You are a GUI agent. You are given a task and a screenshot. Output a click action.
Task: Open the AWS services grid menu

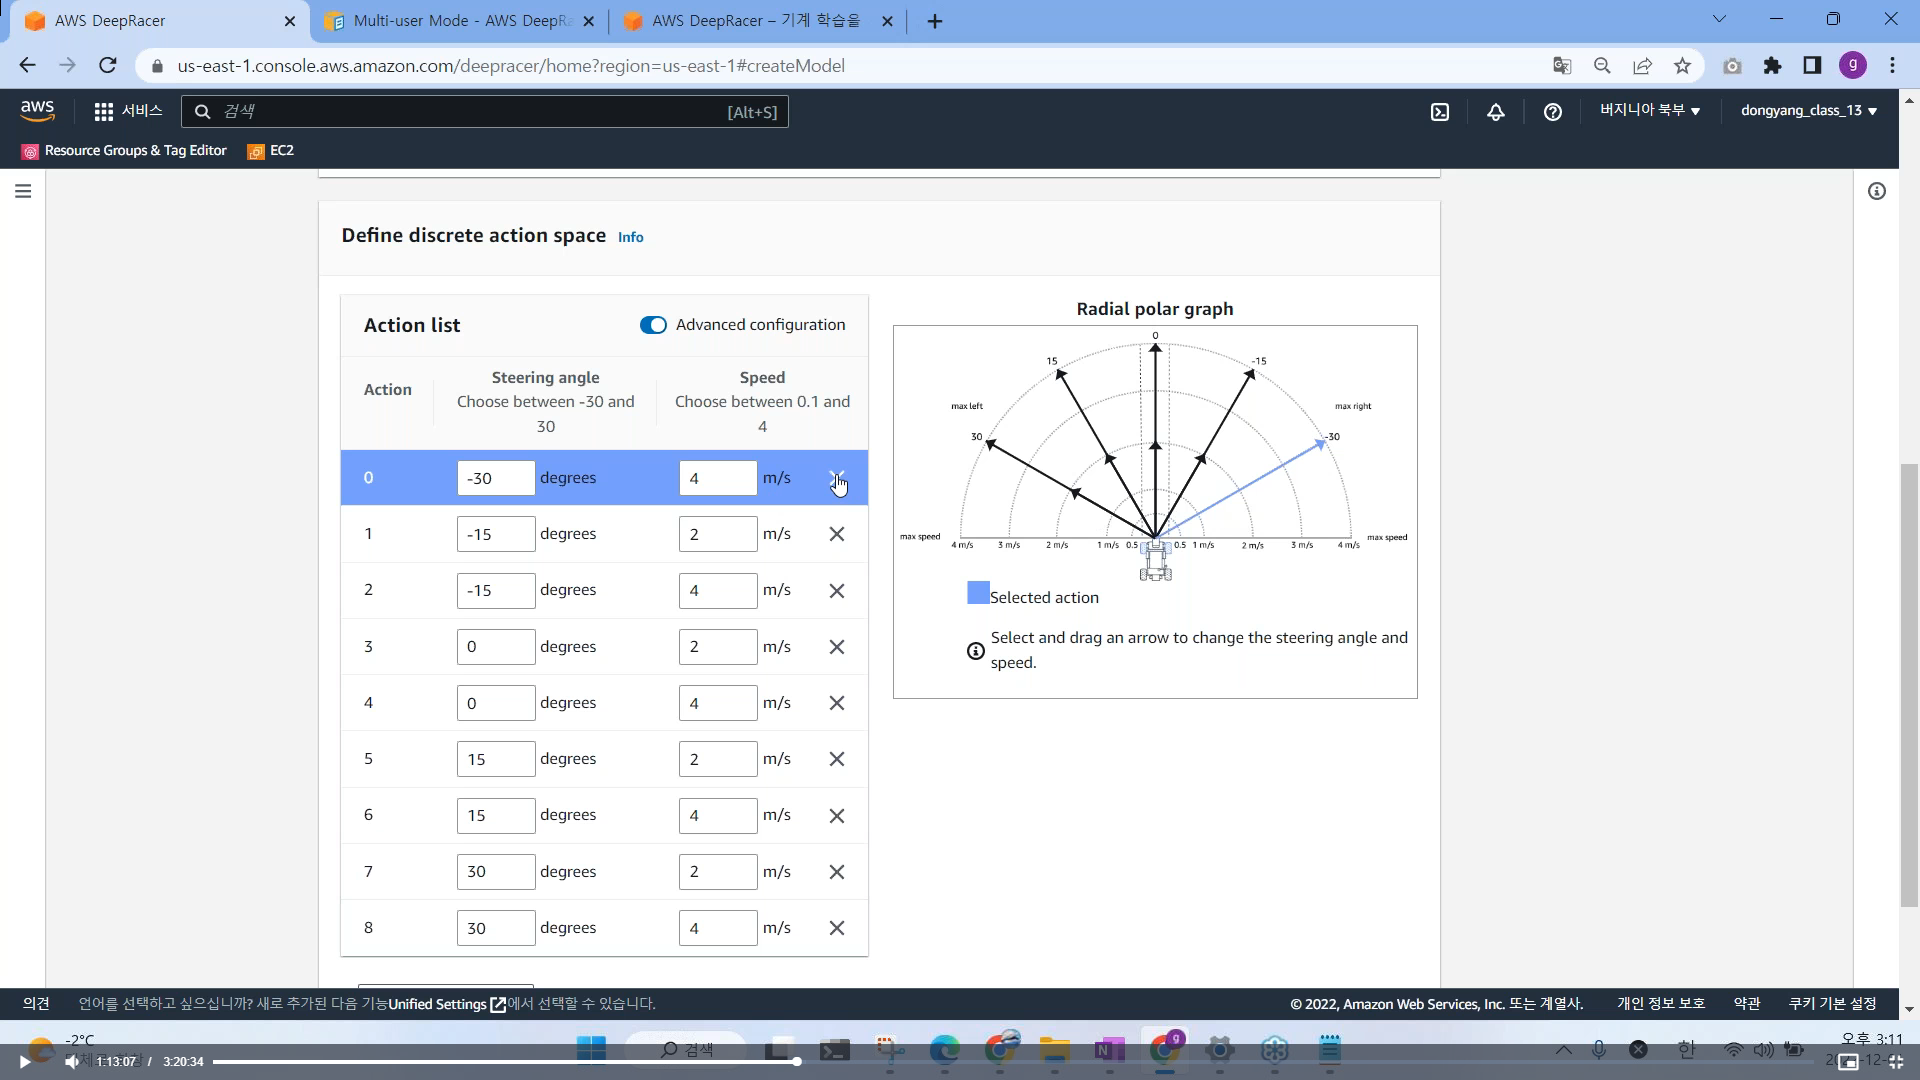coord(104,112)
